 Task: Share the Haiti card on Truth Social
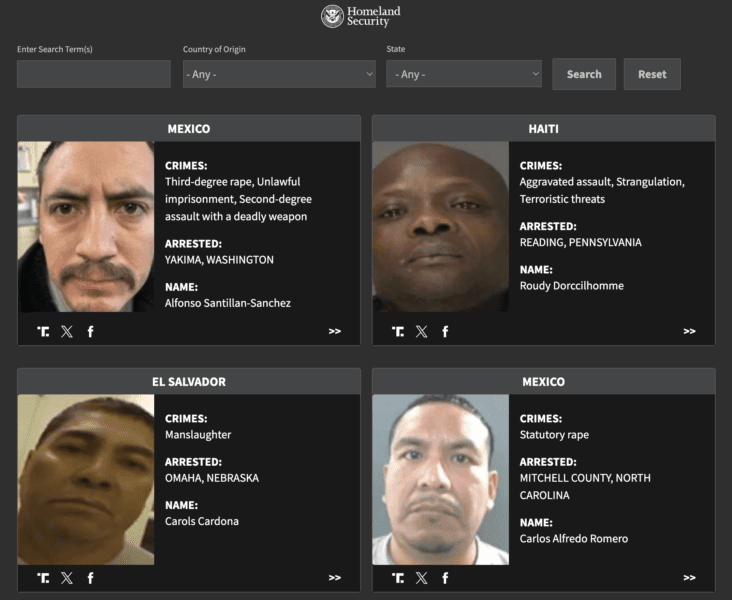[398, 331]
